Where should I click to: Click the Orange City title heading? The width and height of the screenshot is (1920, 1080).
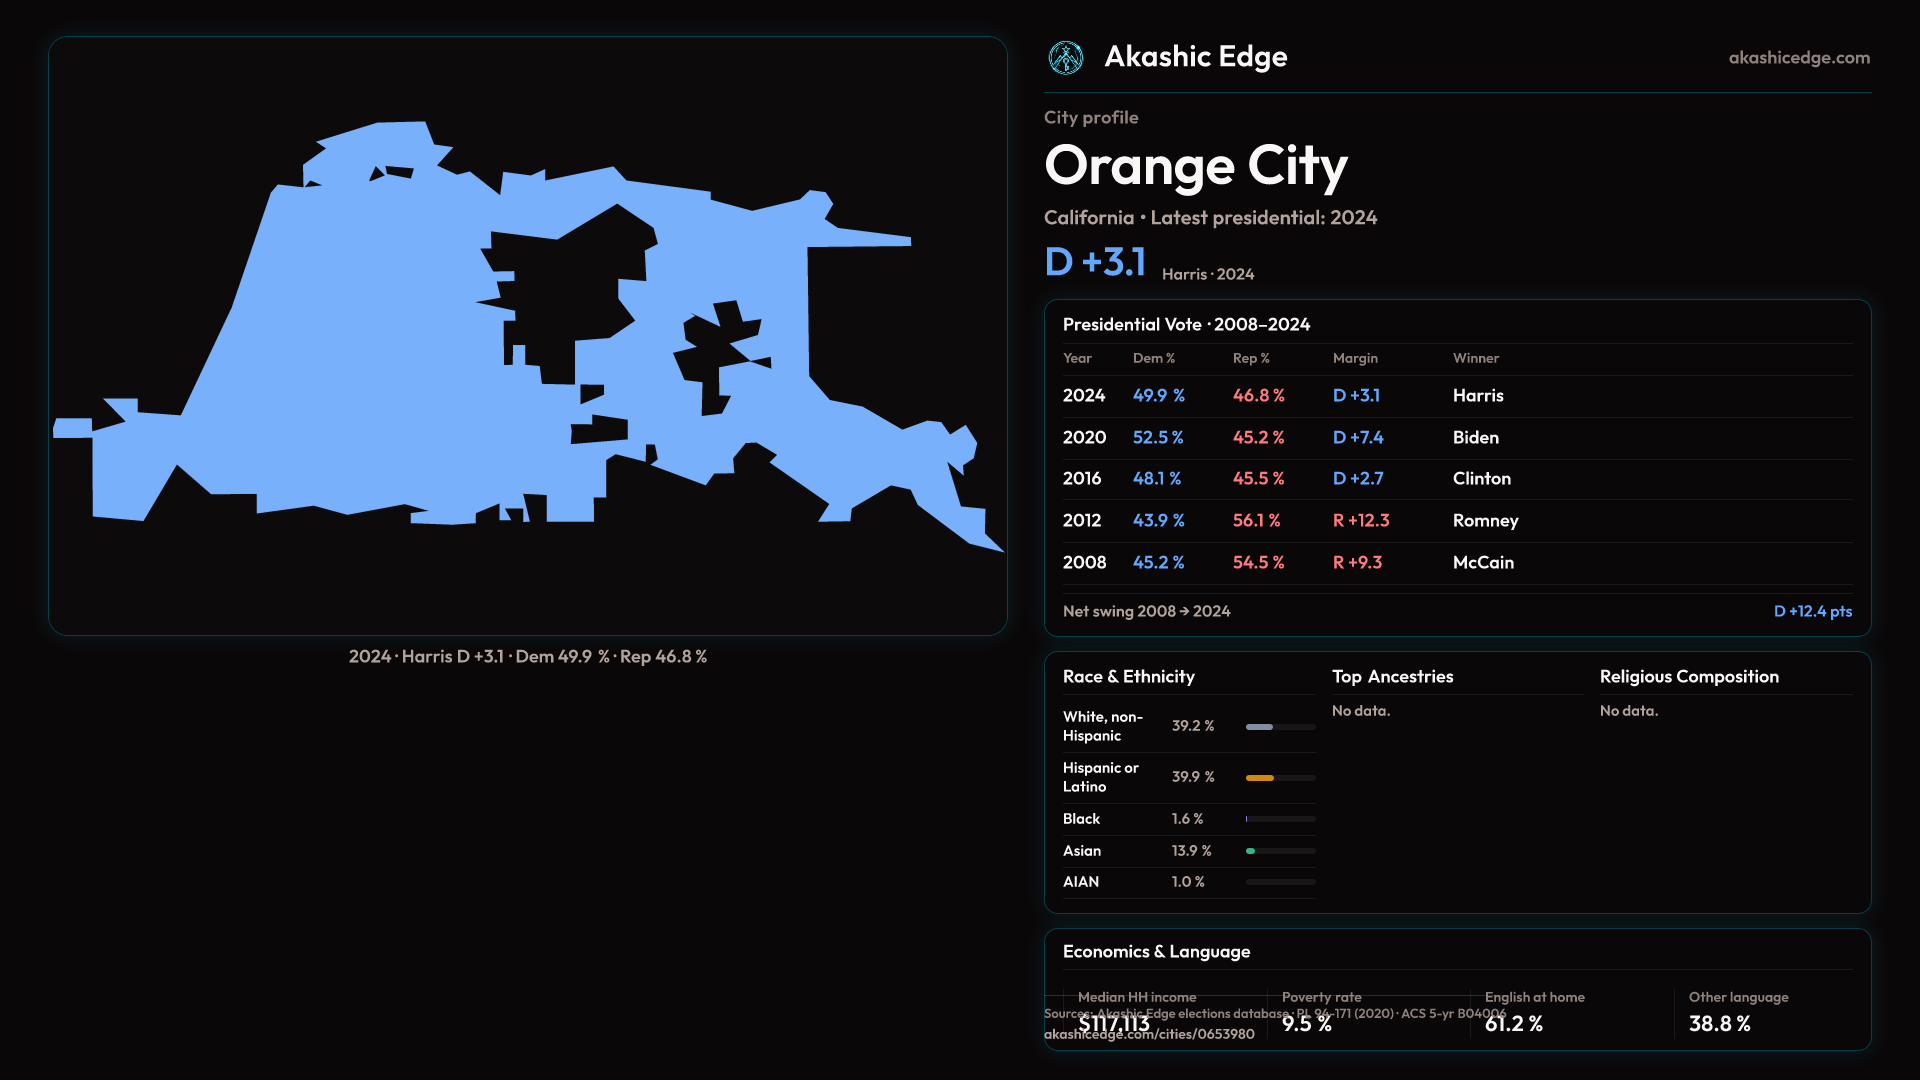pos(1195,165)
